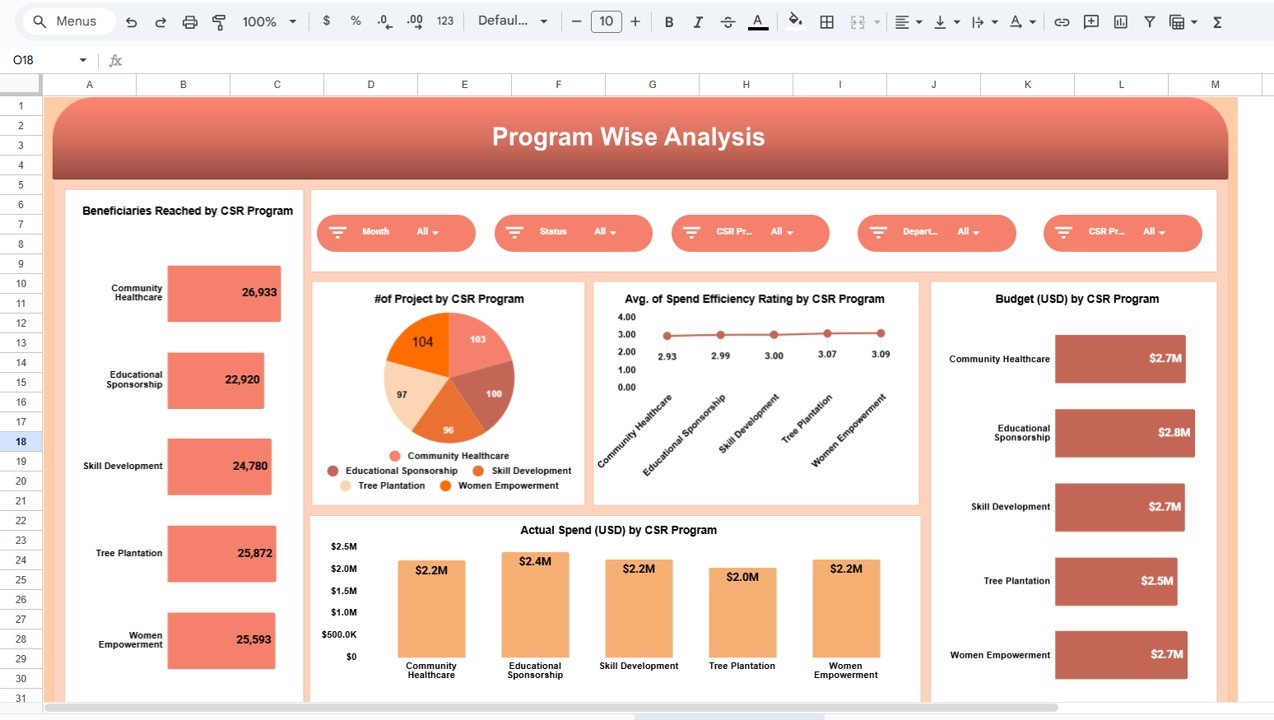Open the Default font family dropdown
This screenshot has width=1274, height=720.
coord(513,21)
